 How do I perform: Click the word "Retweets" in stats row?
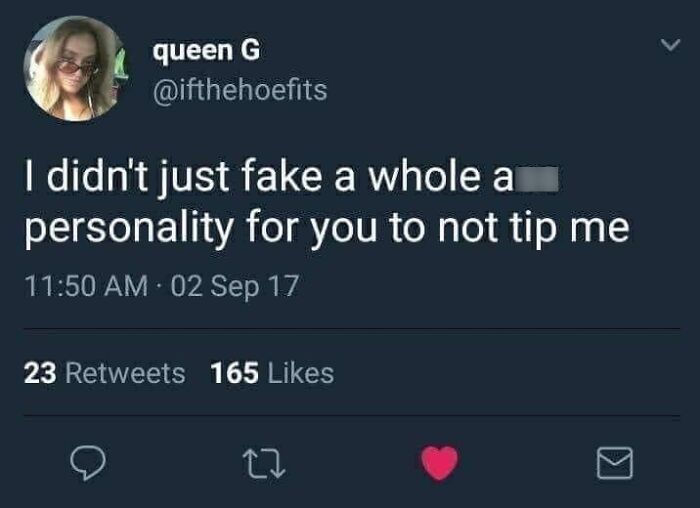(x=125, y=373)
